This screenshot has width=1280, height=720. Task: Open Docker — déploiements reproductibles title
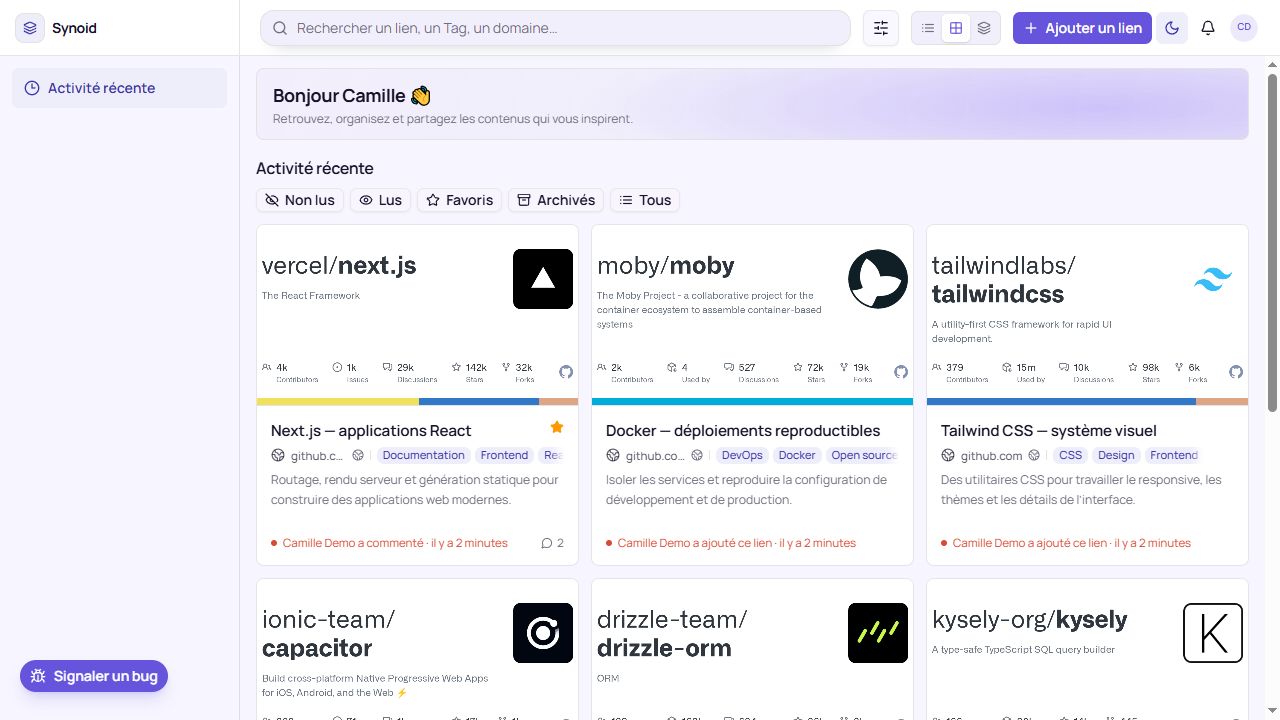(743, 431)
